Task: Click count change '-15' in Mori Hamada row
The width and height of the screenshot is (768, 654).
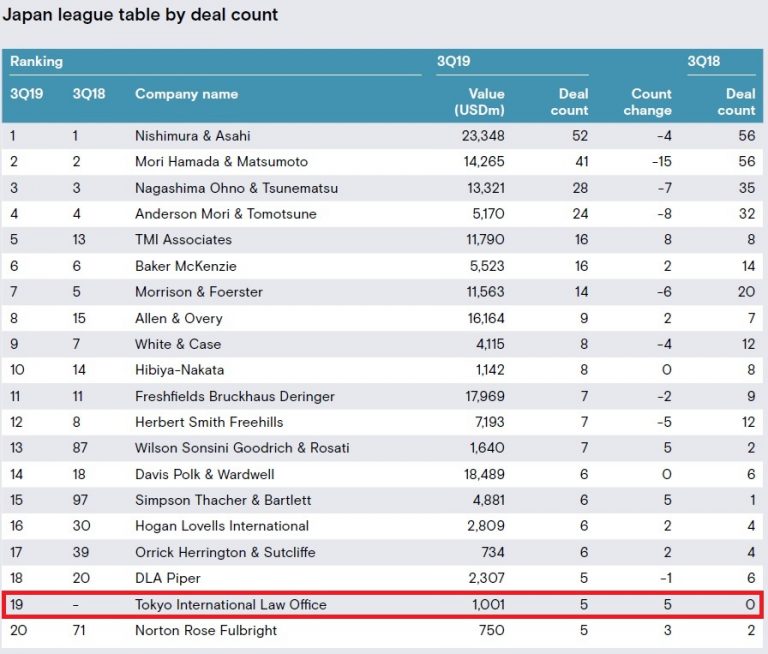Action: pyautogui.click(x=662, y=162)
